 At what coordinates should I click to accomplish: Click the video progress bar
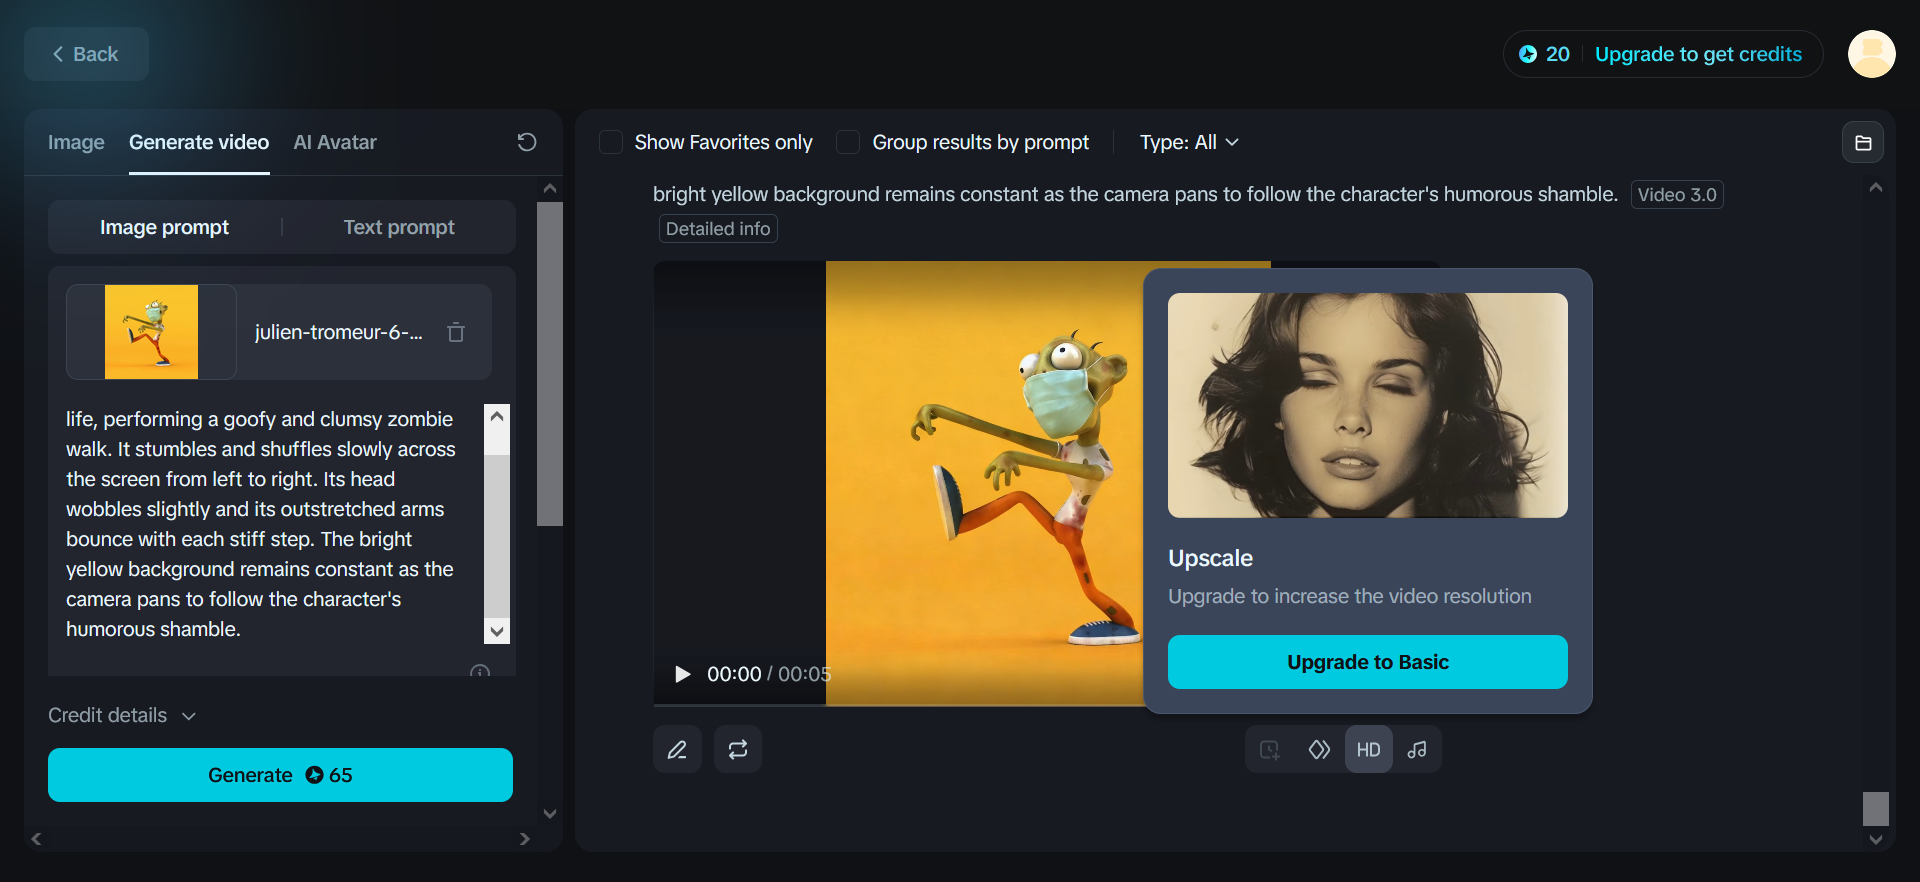tap(898, 705)
